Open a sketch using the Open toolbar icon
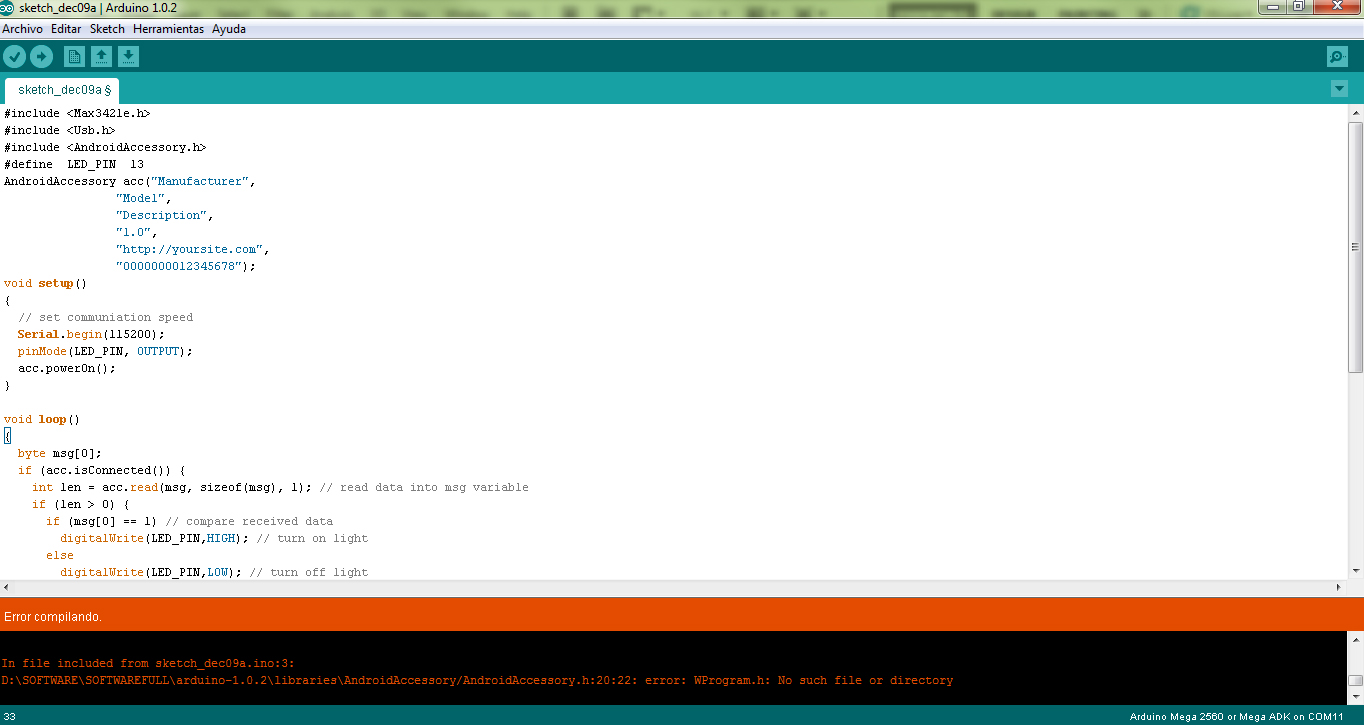 point(101,56)
